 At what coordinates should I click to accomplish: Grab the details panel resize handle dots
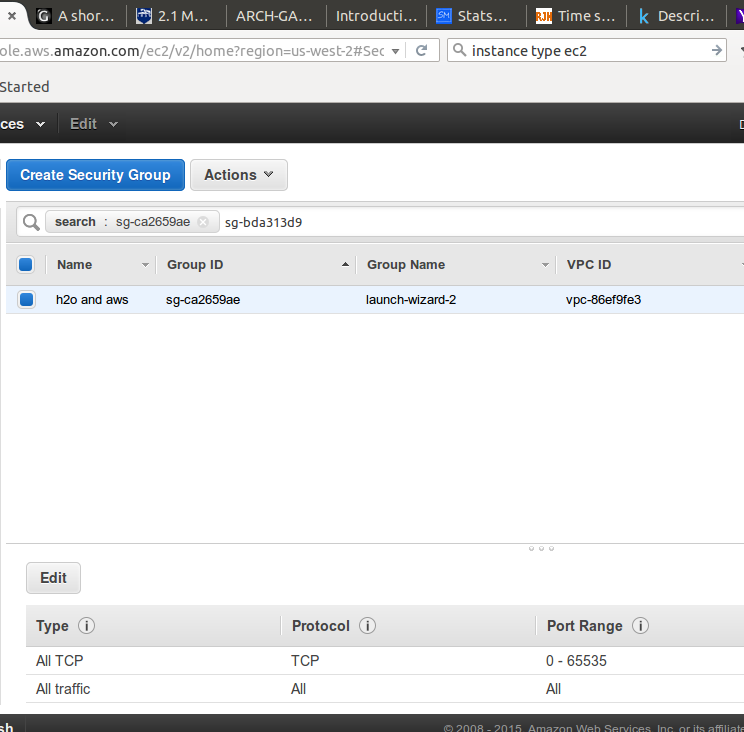pos(541,548)
